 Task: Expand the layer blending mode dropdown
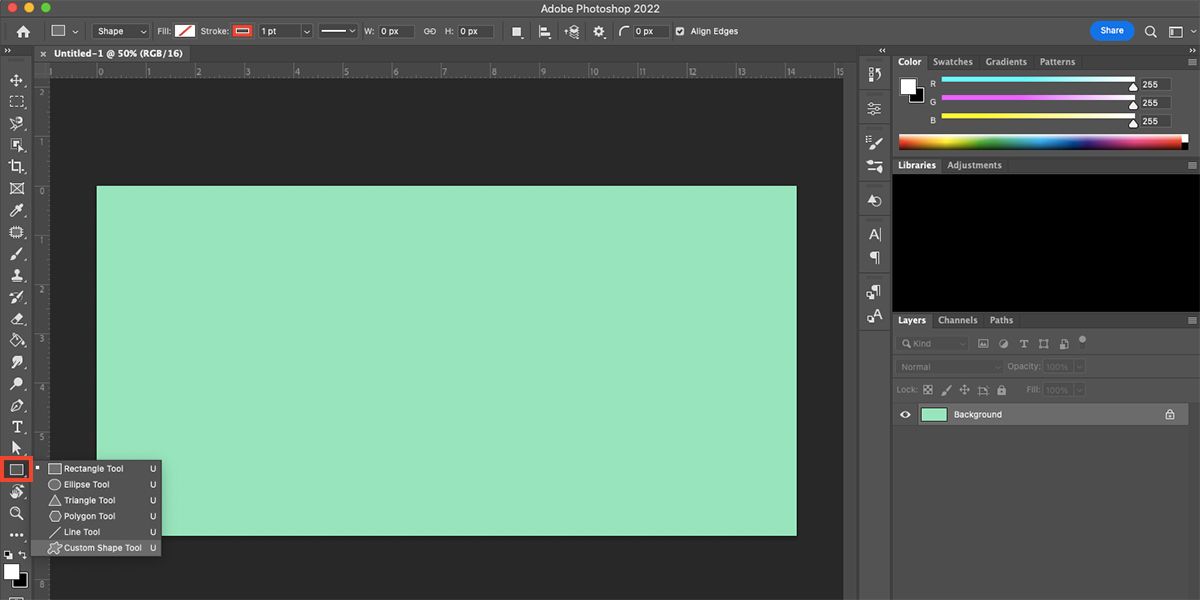947,366
